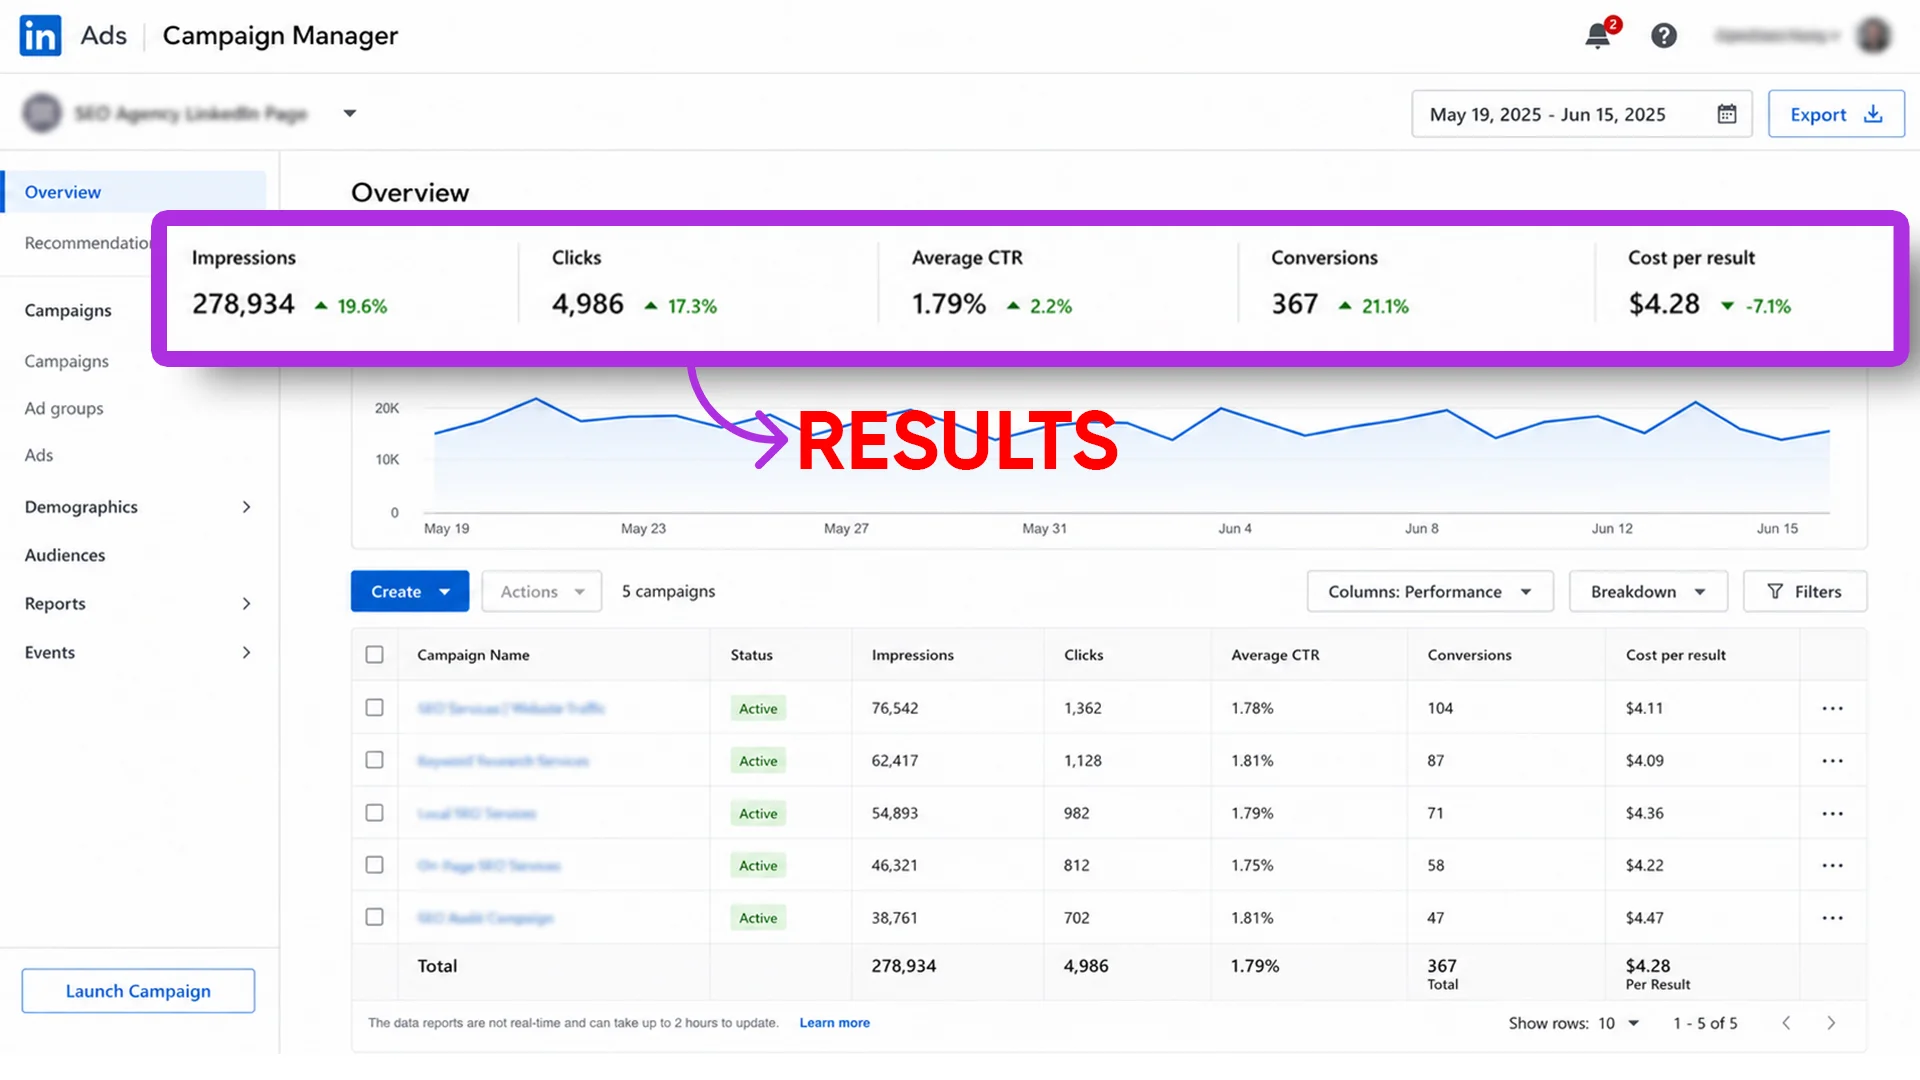
Task: Open Ad groups in the sidebar
Action: pyautogui.click(x=64, y=408)
